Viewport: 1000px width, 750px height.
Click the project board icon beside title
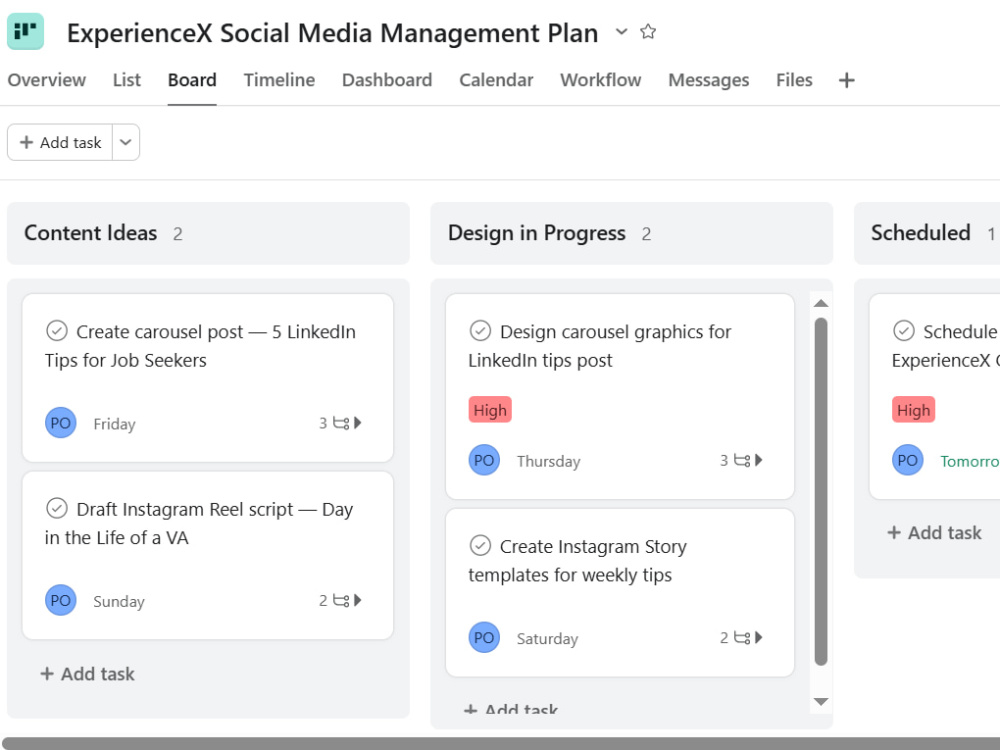tap(26, 31)
